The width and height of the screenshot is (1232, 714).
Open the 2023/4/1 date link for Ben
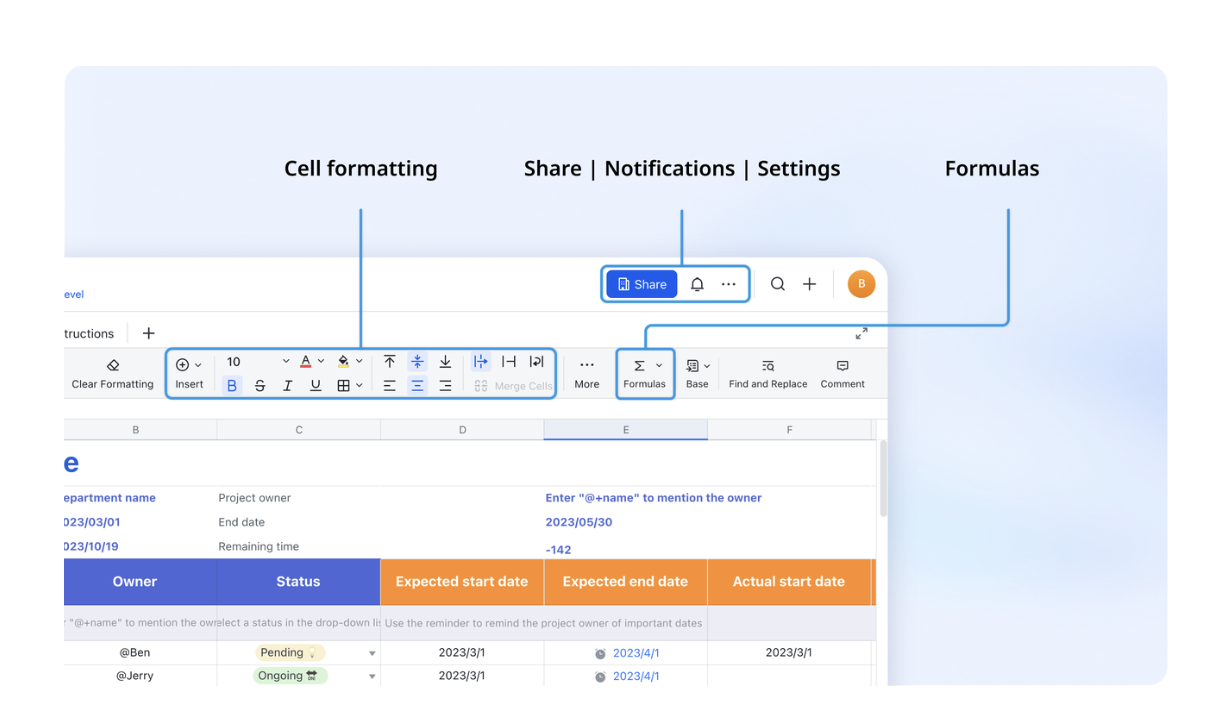click(636, 653)
